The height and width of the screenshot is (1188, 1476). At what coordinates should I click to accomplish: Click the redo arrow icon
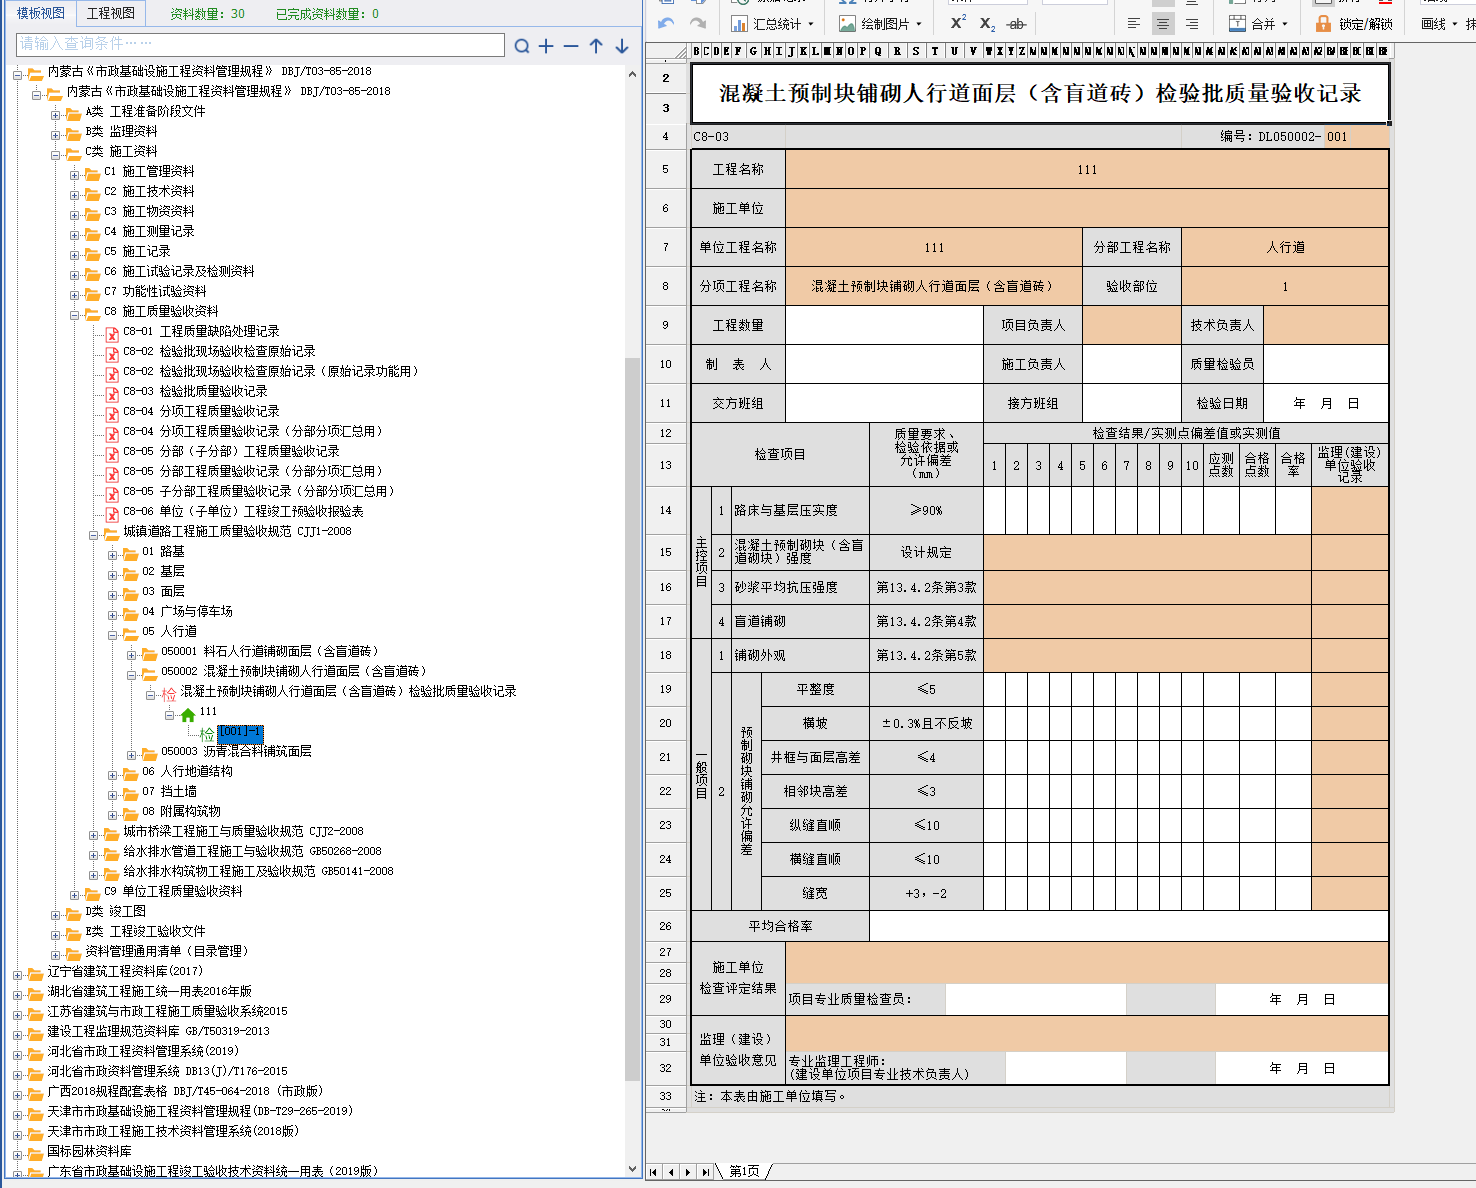(x=698, y=23)
